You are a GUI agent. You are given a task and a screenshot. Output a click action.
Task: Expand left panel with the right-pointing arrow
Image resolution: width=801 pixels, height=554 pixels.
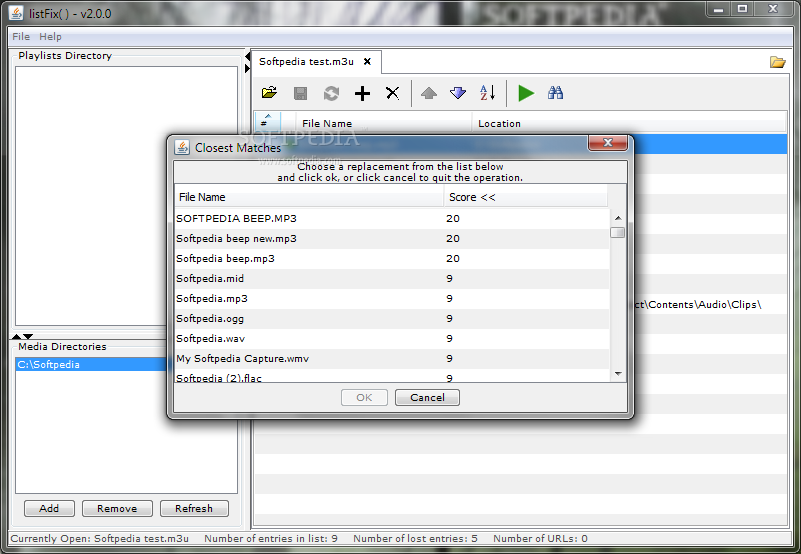247,68
